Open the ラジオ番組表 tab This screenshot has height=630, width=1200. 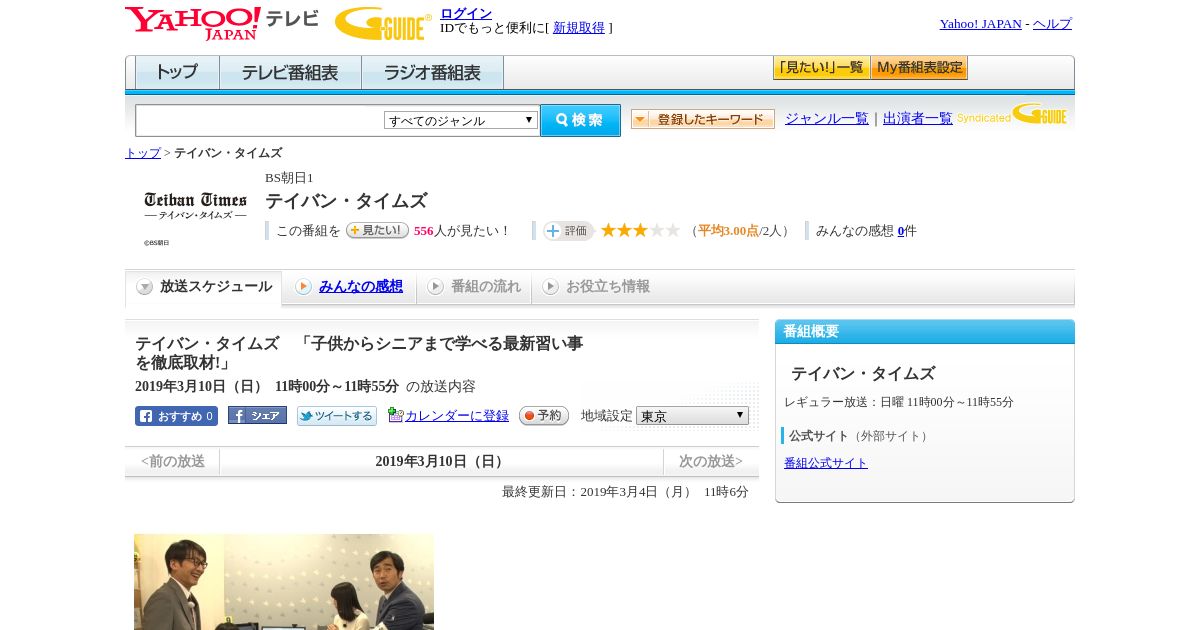pyautogui.click(x=433, y=73)
